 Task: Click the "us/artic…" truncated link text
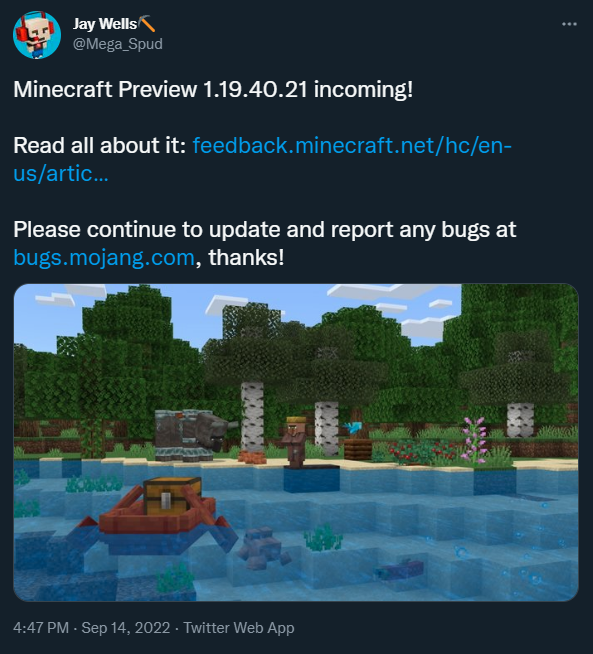[x=61, y=174]
